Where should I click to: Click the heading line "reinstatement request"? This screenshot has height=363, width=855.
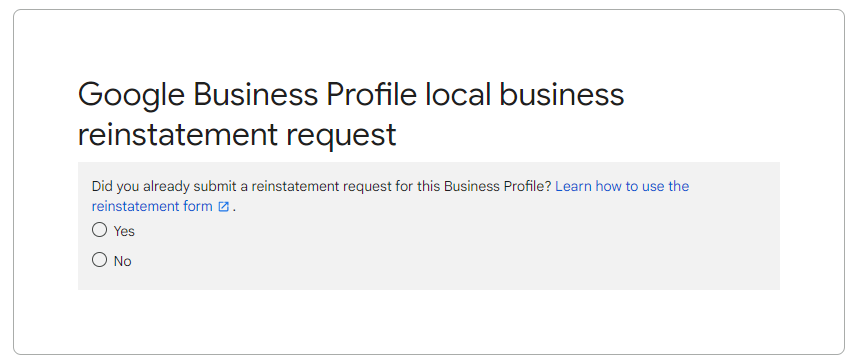tap(237, 135)
